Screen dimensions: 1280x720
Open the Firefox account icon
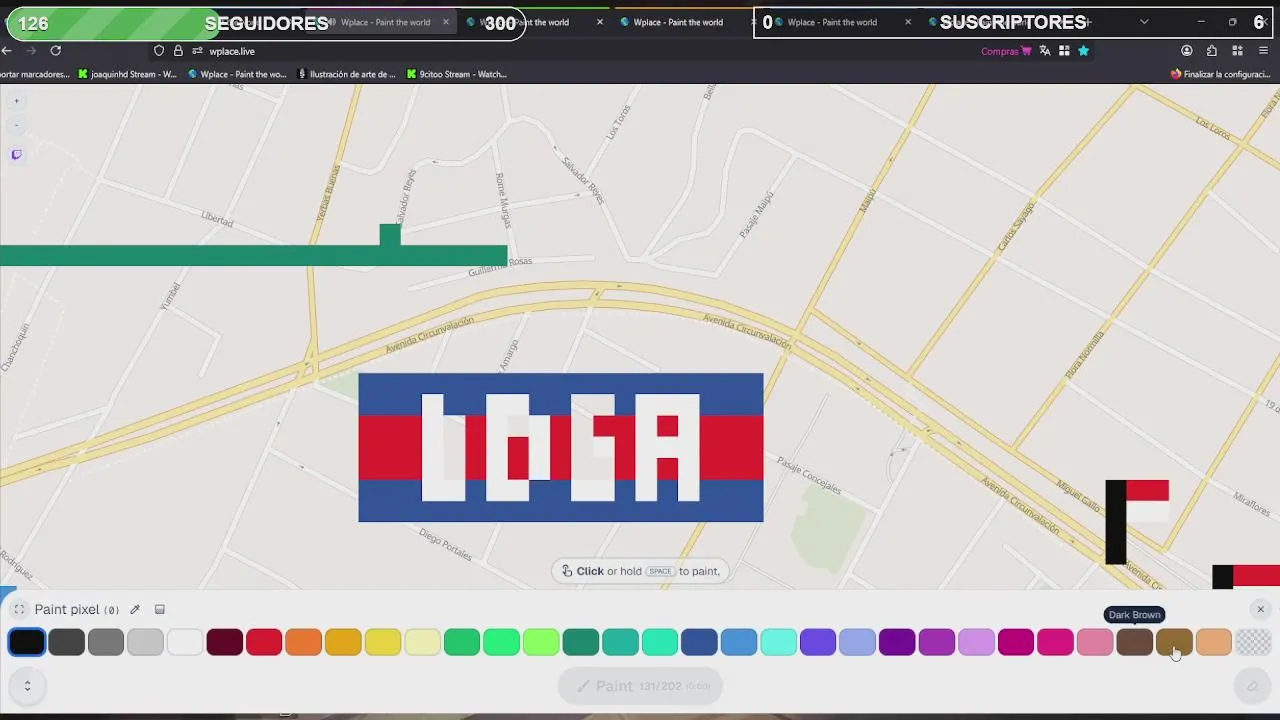[x=1187, y=51]
